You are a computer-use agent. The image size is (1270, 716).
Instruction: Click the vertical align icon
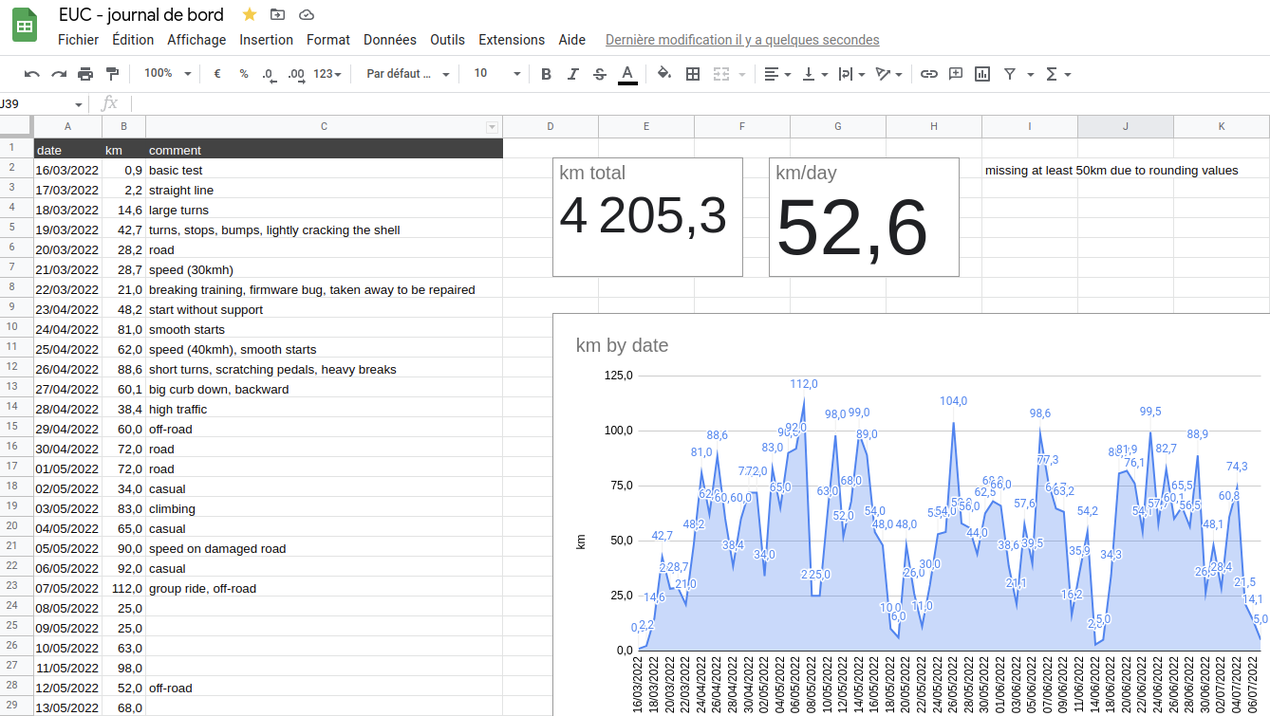(x=809, y=74)
